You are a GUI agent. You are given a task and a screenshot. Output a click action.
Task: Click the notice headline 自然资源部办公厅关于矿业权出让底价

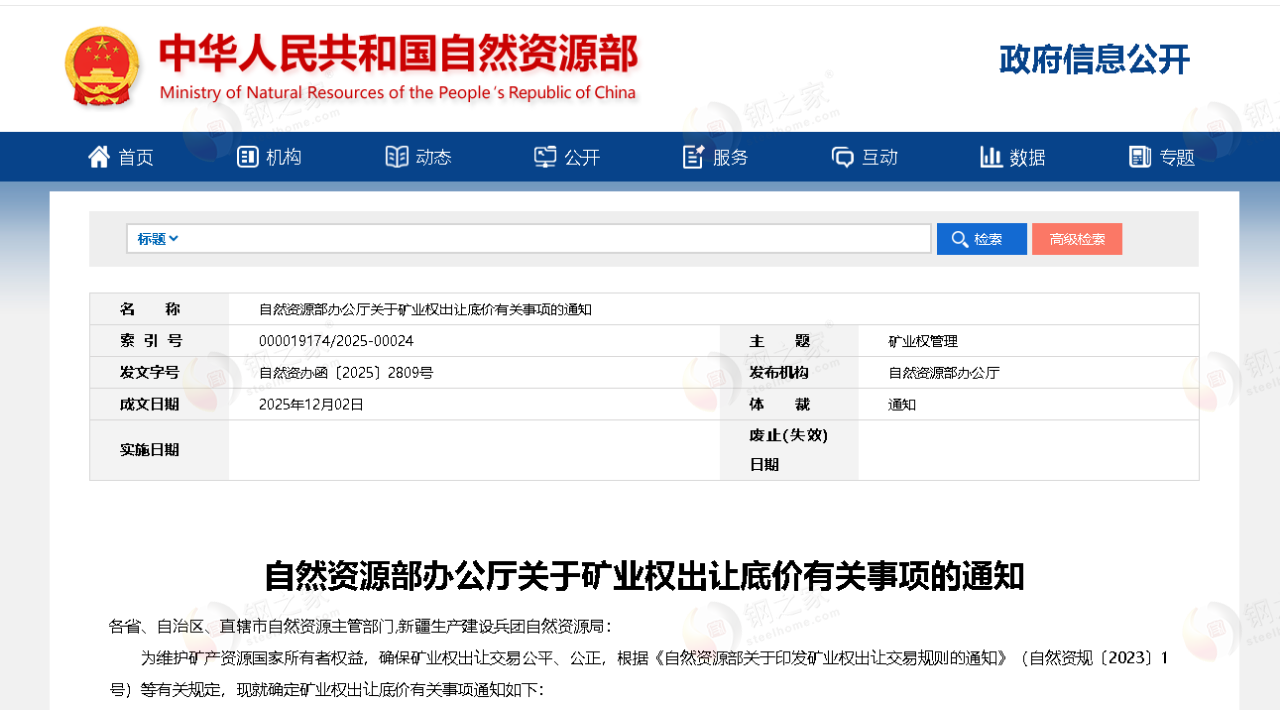(x=644, y=576)
